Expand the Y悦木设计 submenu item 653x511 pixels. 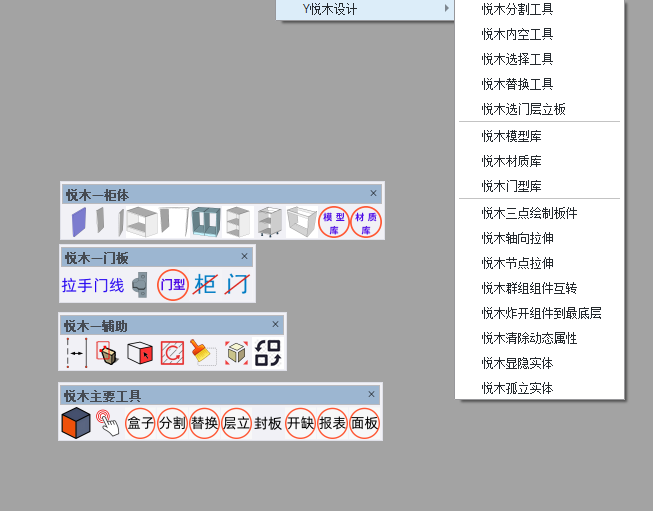tap(364, 9)
